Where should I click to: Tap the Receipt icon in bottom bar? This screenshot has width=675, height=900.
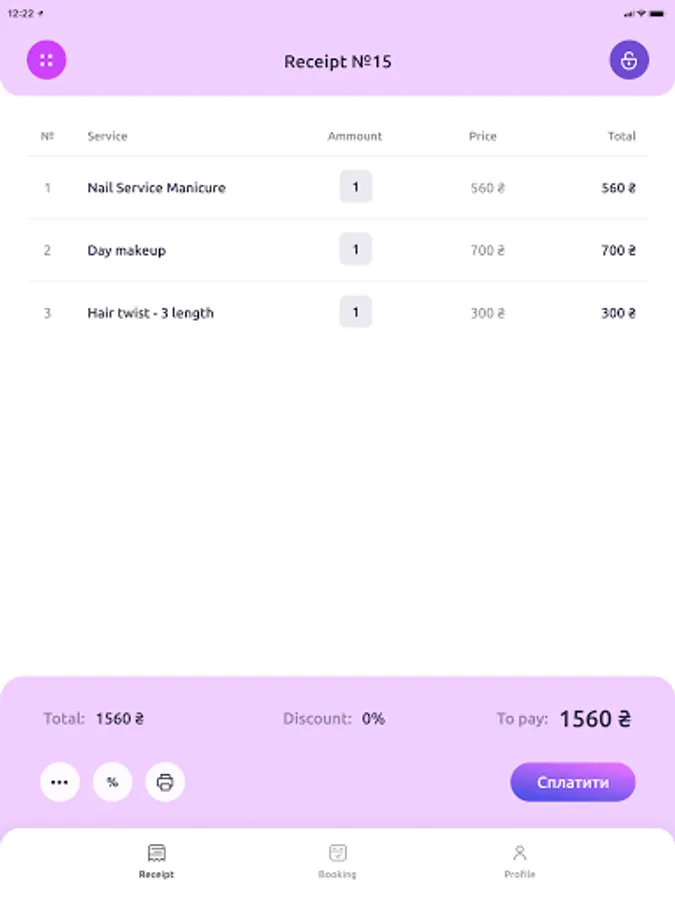156,853
